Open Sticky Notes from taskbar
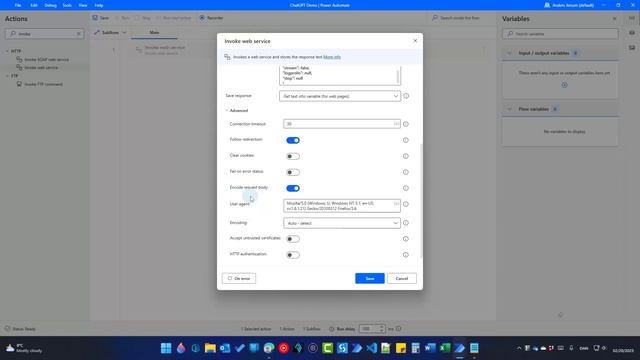The width and height of the screenshot is (640, 360). [x=401, y=348]
